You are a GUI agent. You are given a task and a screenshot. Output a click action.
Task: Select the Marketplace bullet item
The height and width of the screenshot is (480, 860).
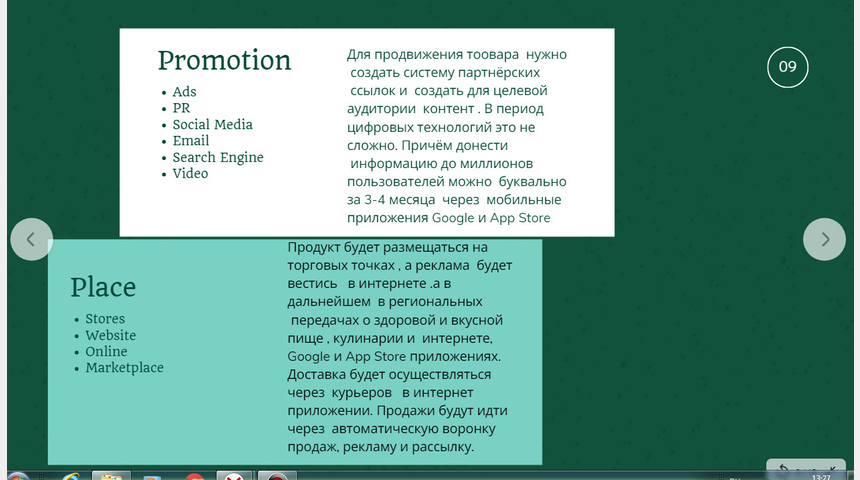pyautogui.click(x=125, y=368)
